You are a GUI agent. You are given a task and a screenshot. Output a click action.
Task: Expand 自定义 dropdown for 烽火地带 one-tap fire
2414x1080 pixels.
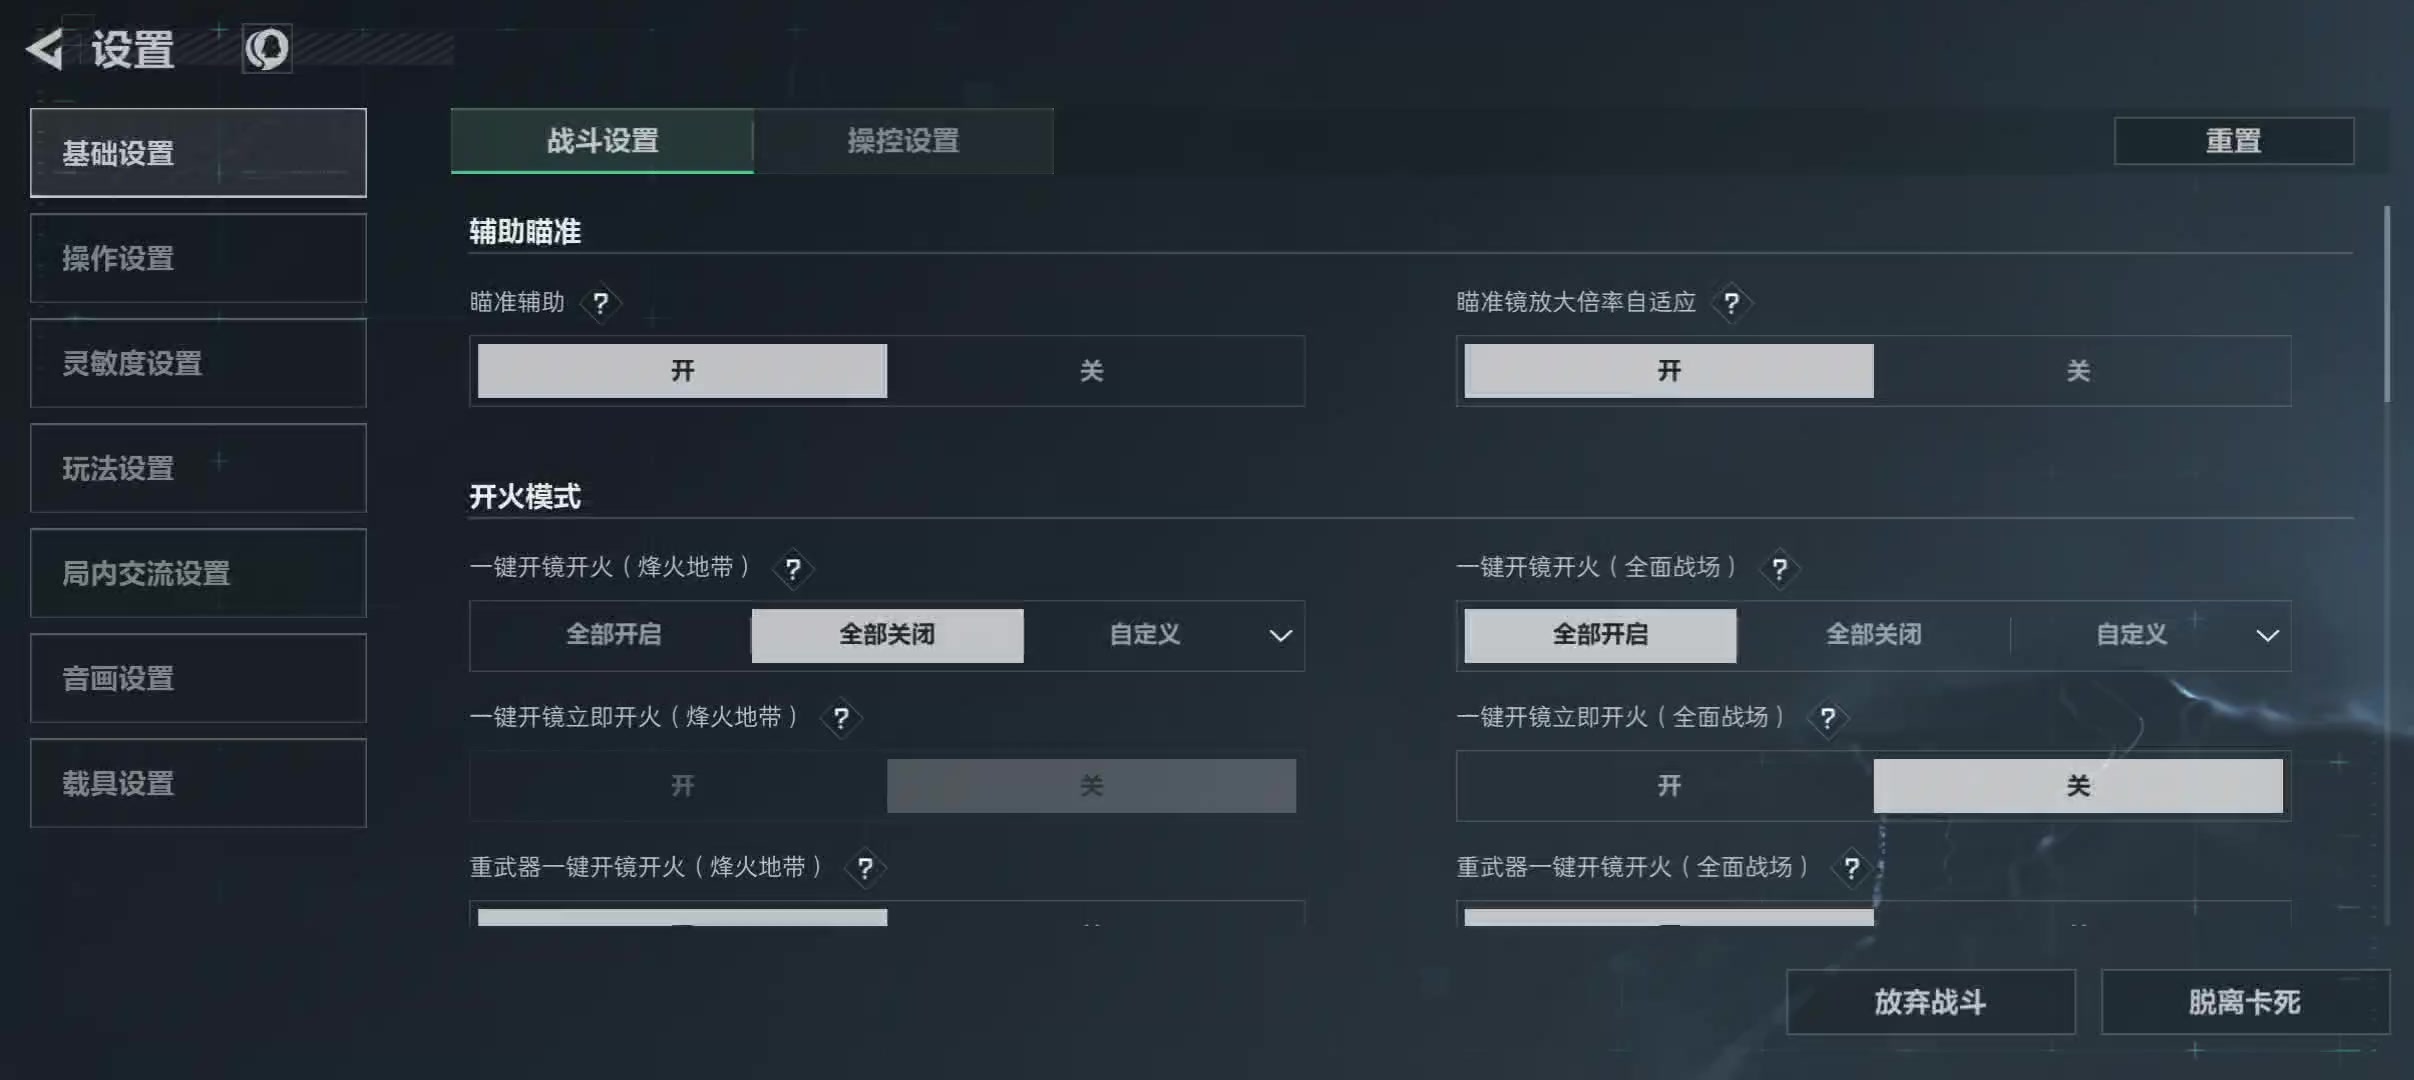[x=1279, y=636]
